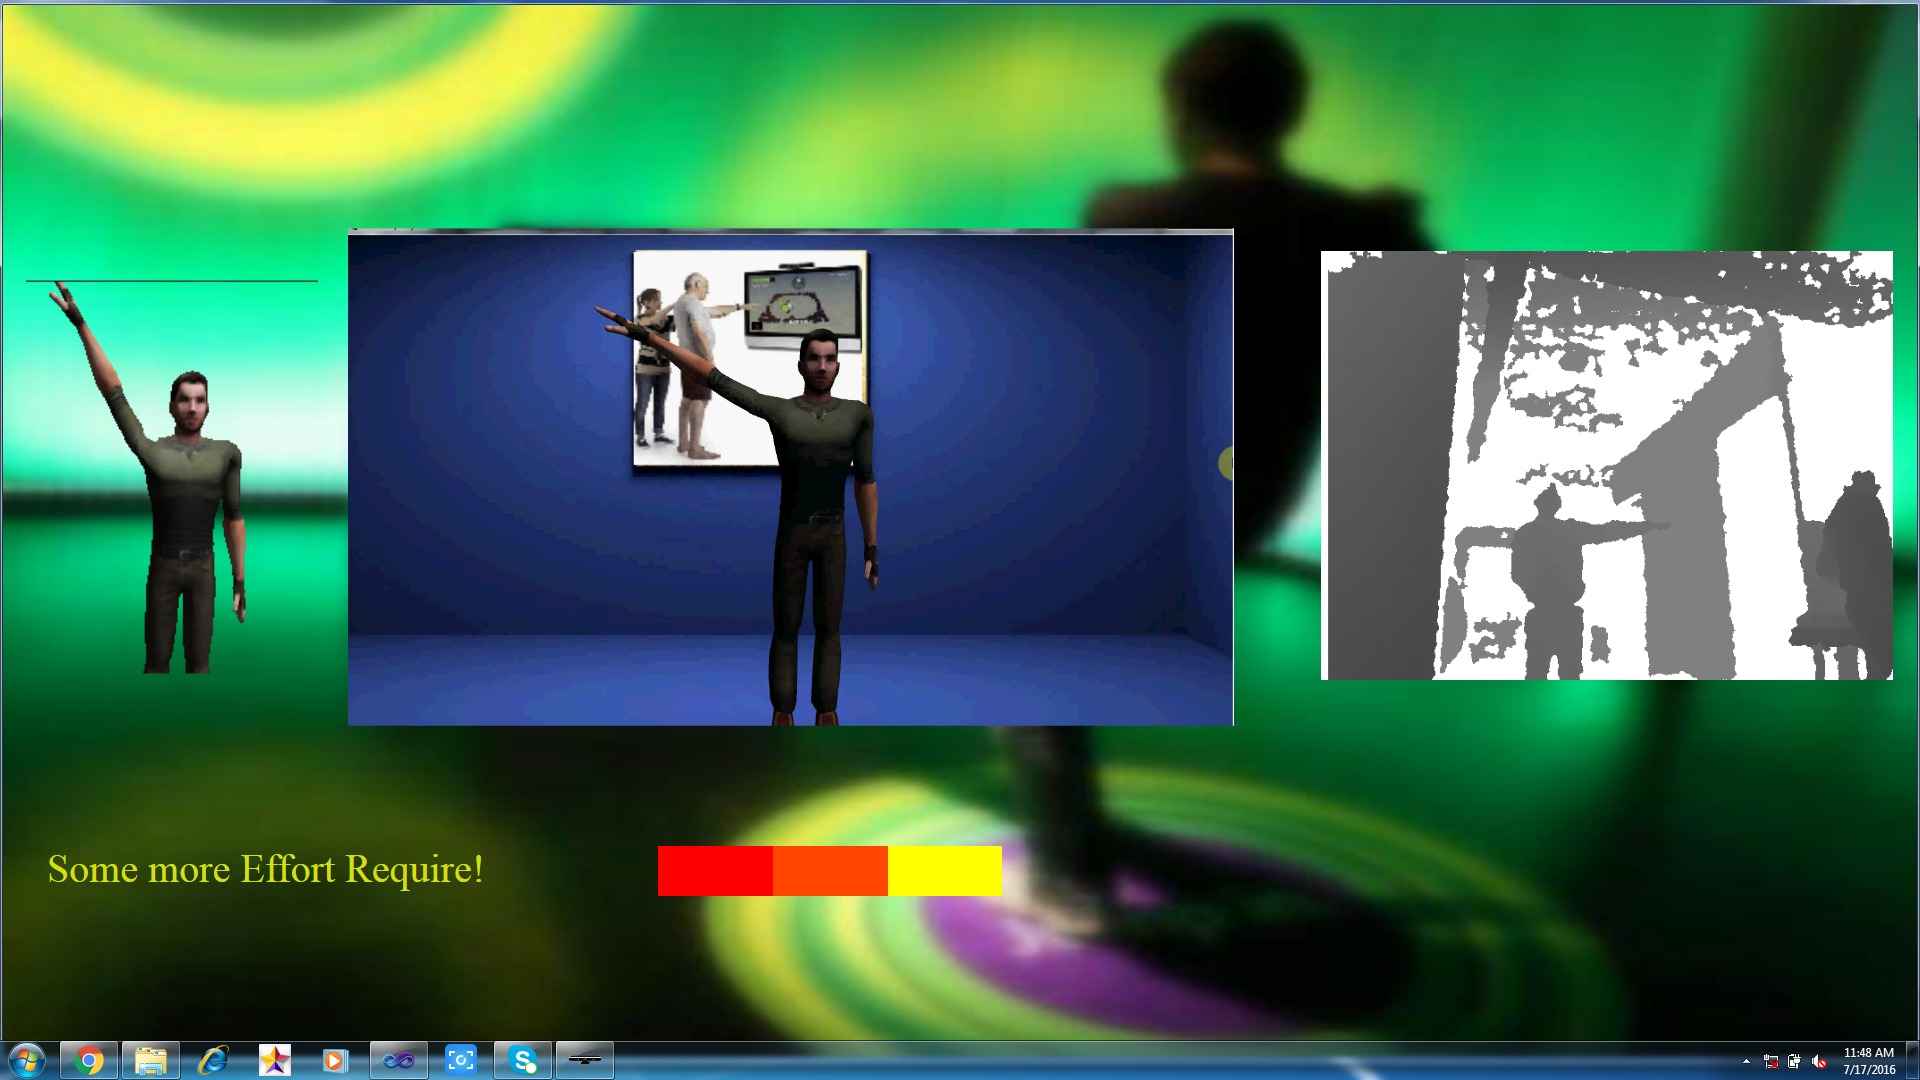Open the clock showing 11:48 AM
1920x1080 pixels.
1868,1061
